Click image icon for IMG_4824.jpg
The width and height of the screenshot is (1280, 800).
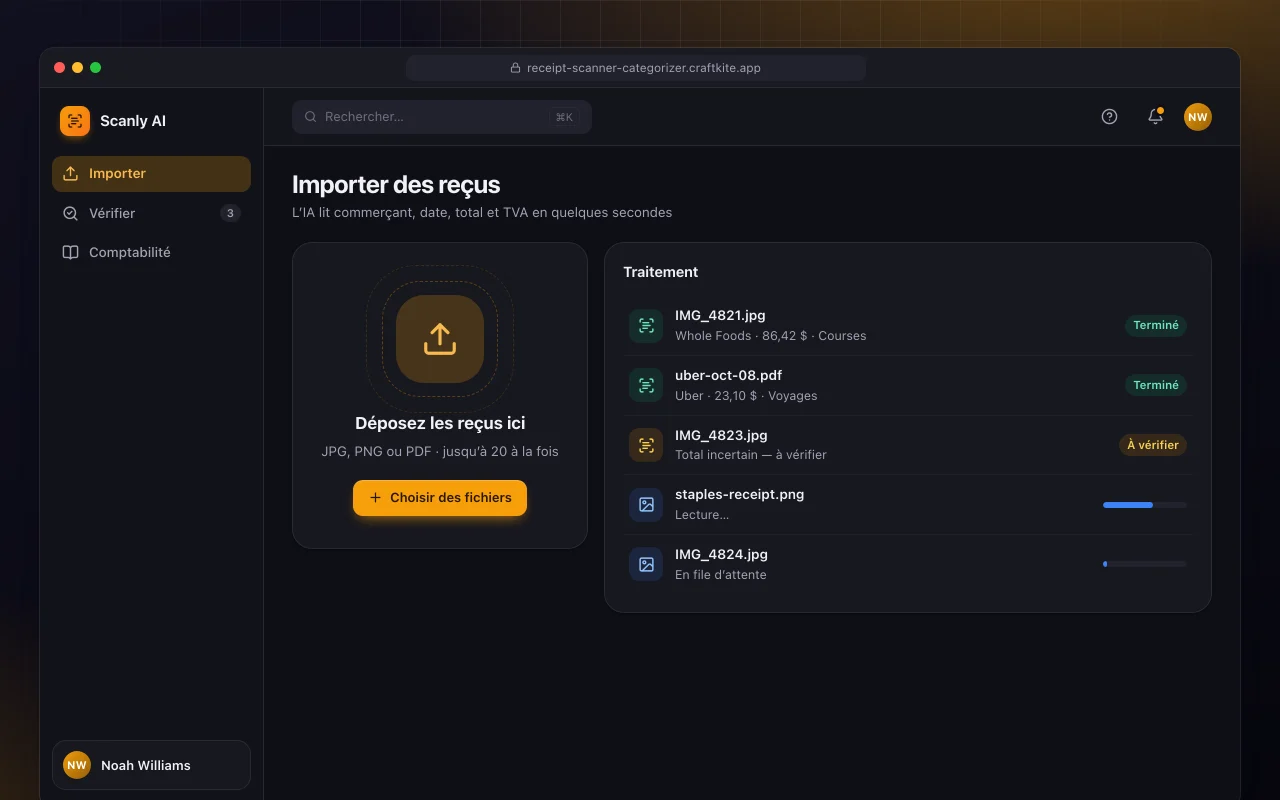pos(646,565)
